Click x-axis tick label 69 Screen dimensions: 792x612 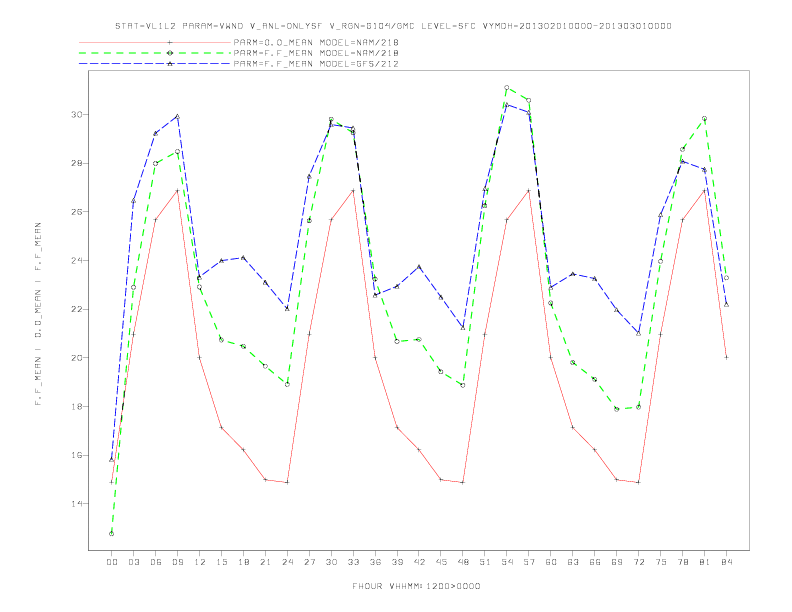click(x=617, y=562)
